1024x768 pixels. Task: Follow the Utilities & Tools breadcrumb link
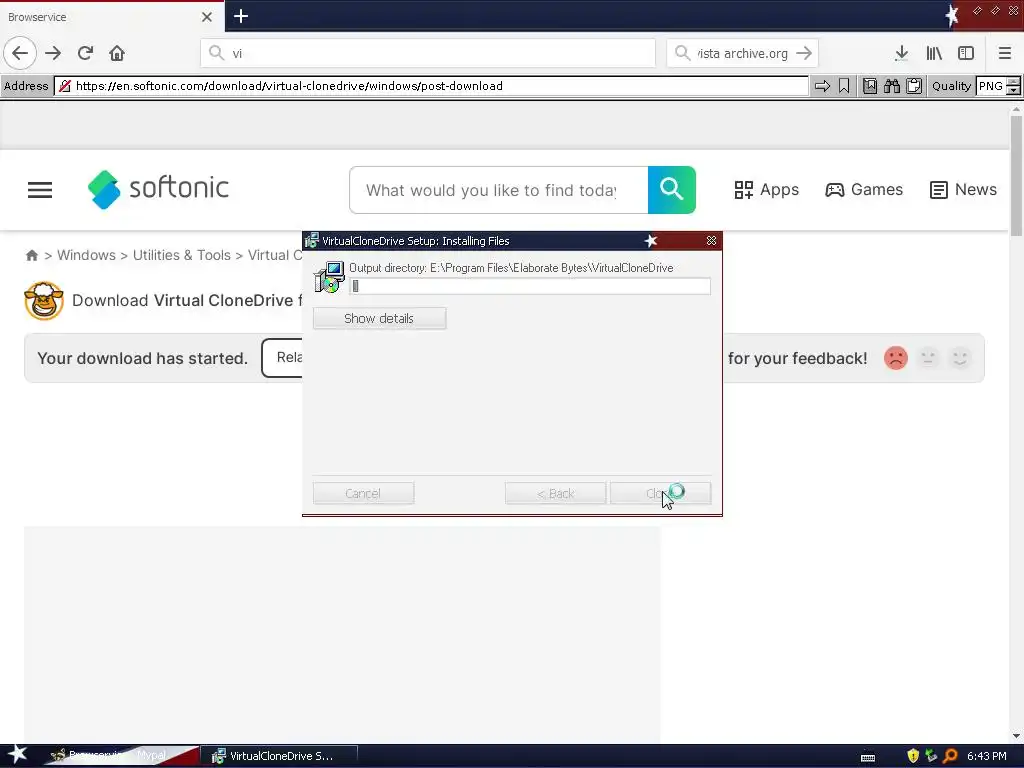182,255
